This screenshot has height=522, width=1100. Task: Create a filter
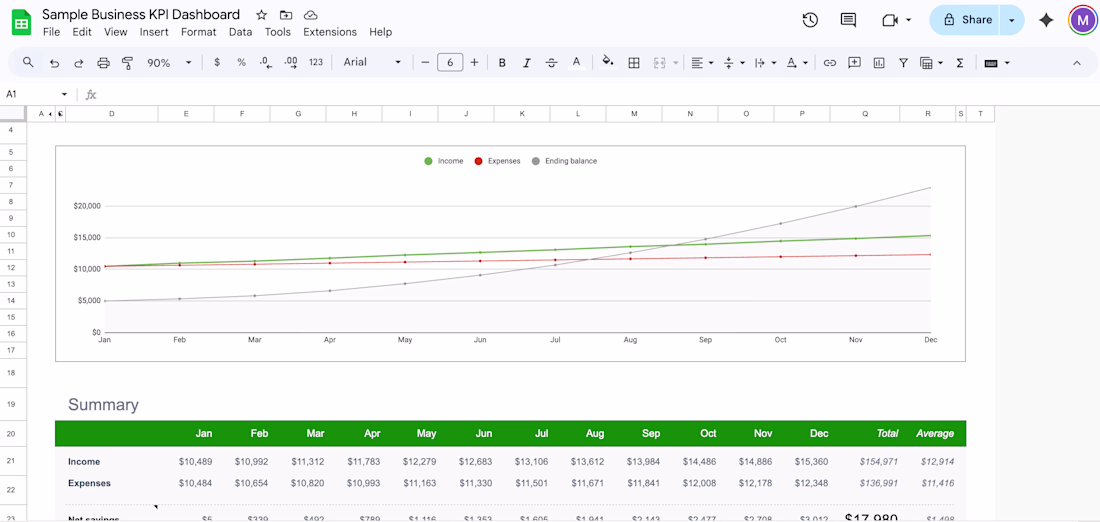coord(904,62)
